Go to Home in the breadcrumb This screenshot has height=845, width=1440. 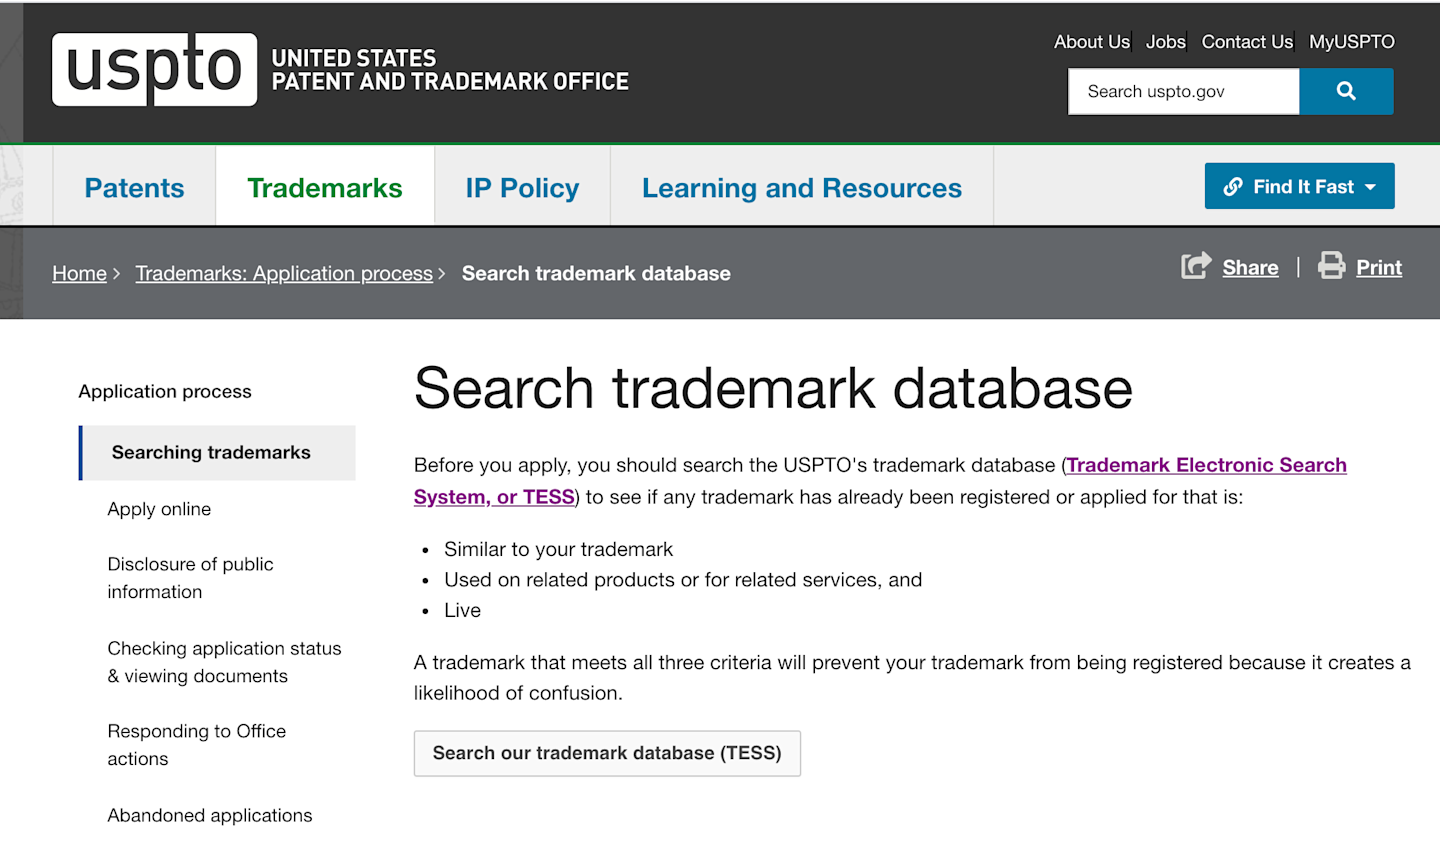(79, 273)
